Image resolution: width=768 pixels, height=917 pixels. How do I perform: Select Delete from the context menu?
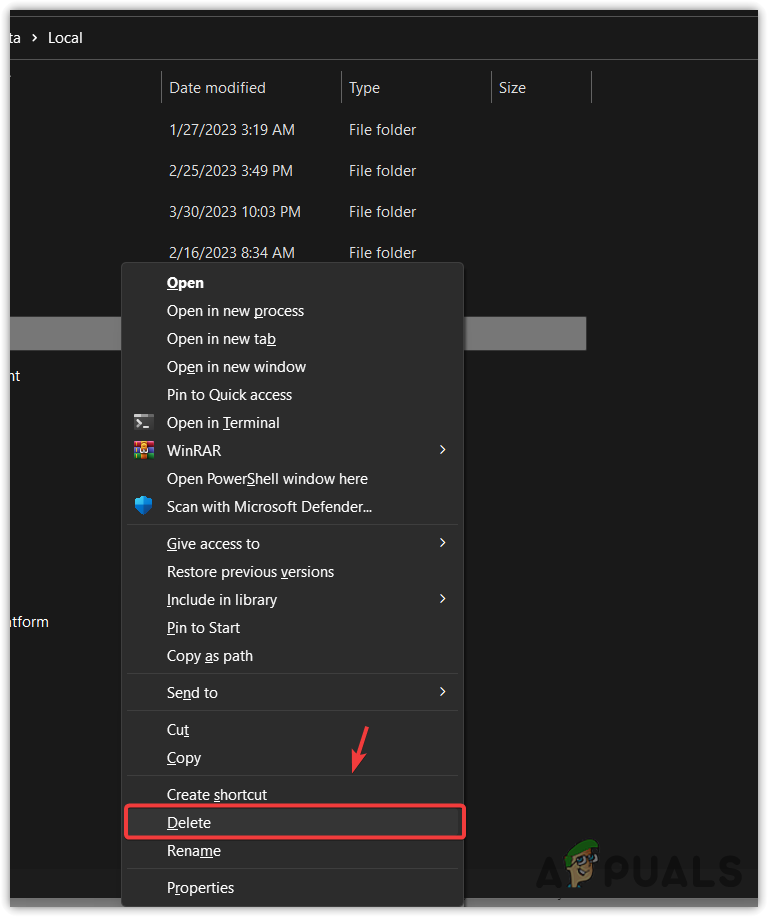point(189,822)
